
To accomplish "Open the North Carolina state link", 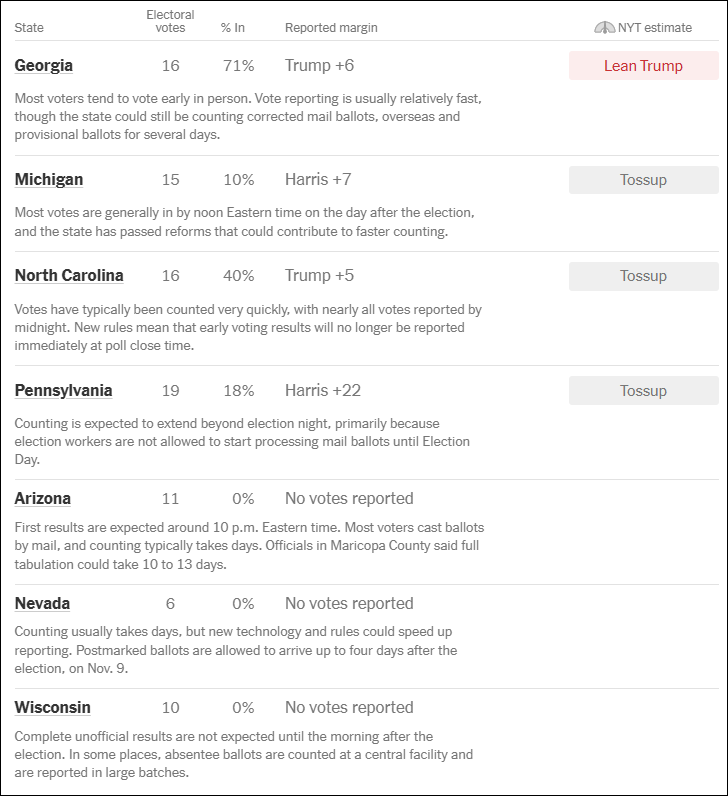I will (69, 276).
